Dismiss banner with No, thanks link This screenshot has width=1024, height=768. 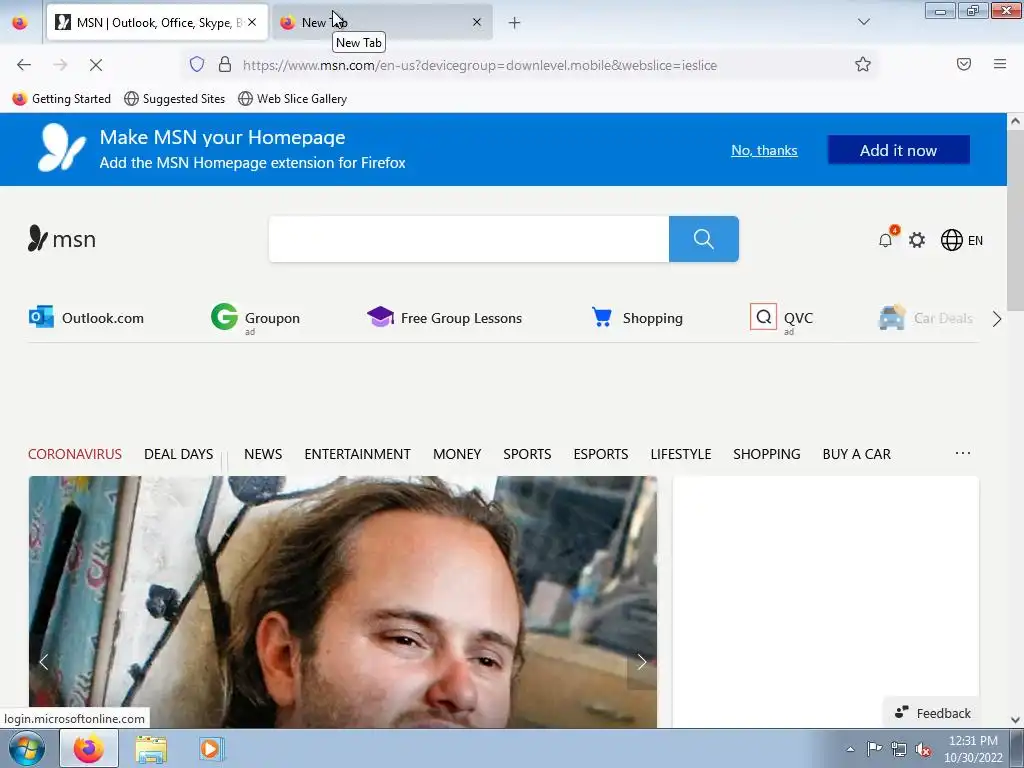coord(764,150)
